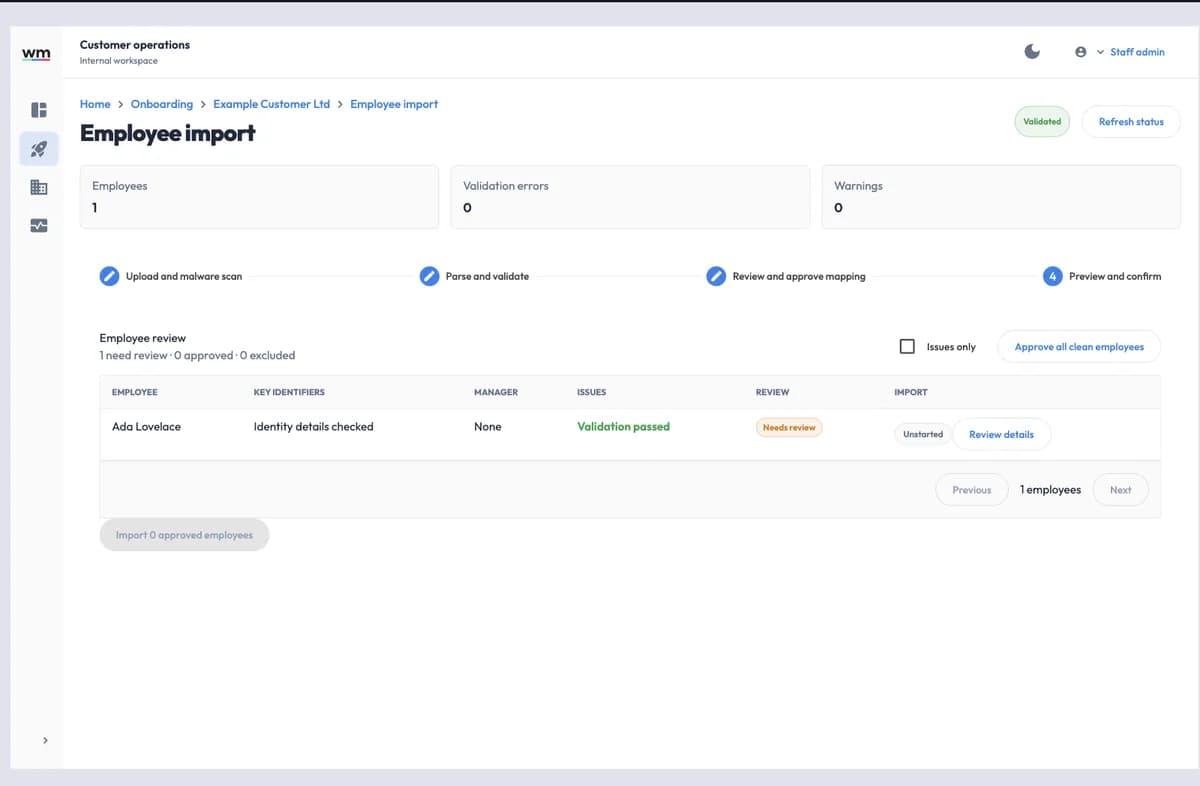Screen dimensions: 1200x786
Task: Open Example Customer Ltd breadcrumb
Action: coord(271,104)
